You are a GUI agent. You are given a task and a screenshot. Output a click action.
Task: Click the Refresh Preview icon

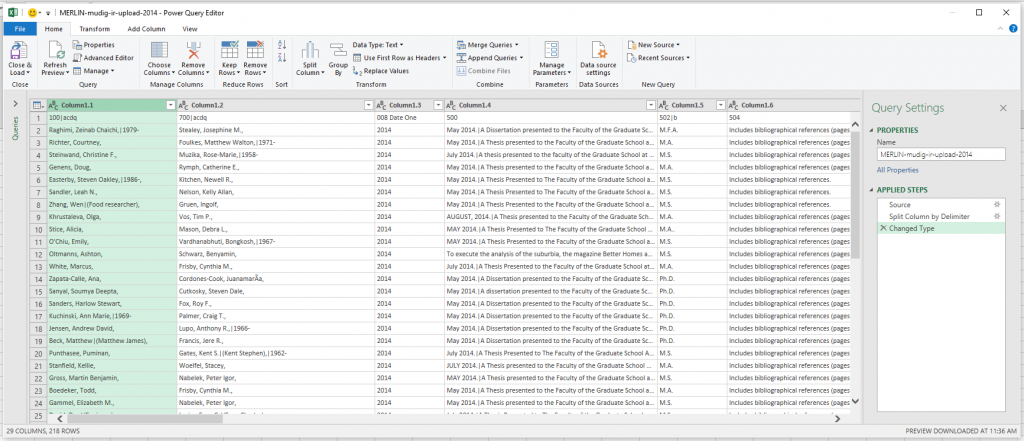coord(55,52)
